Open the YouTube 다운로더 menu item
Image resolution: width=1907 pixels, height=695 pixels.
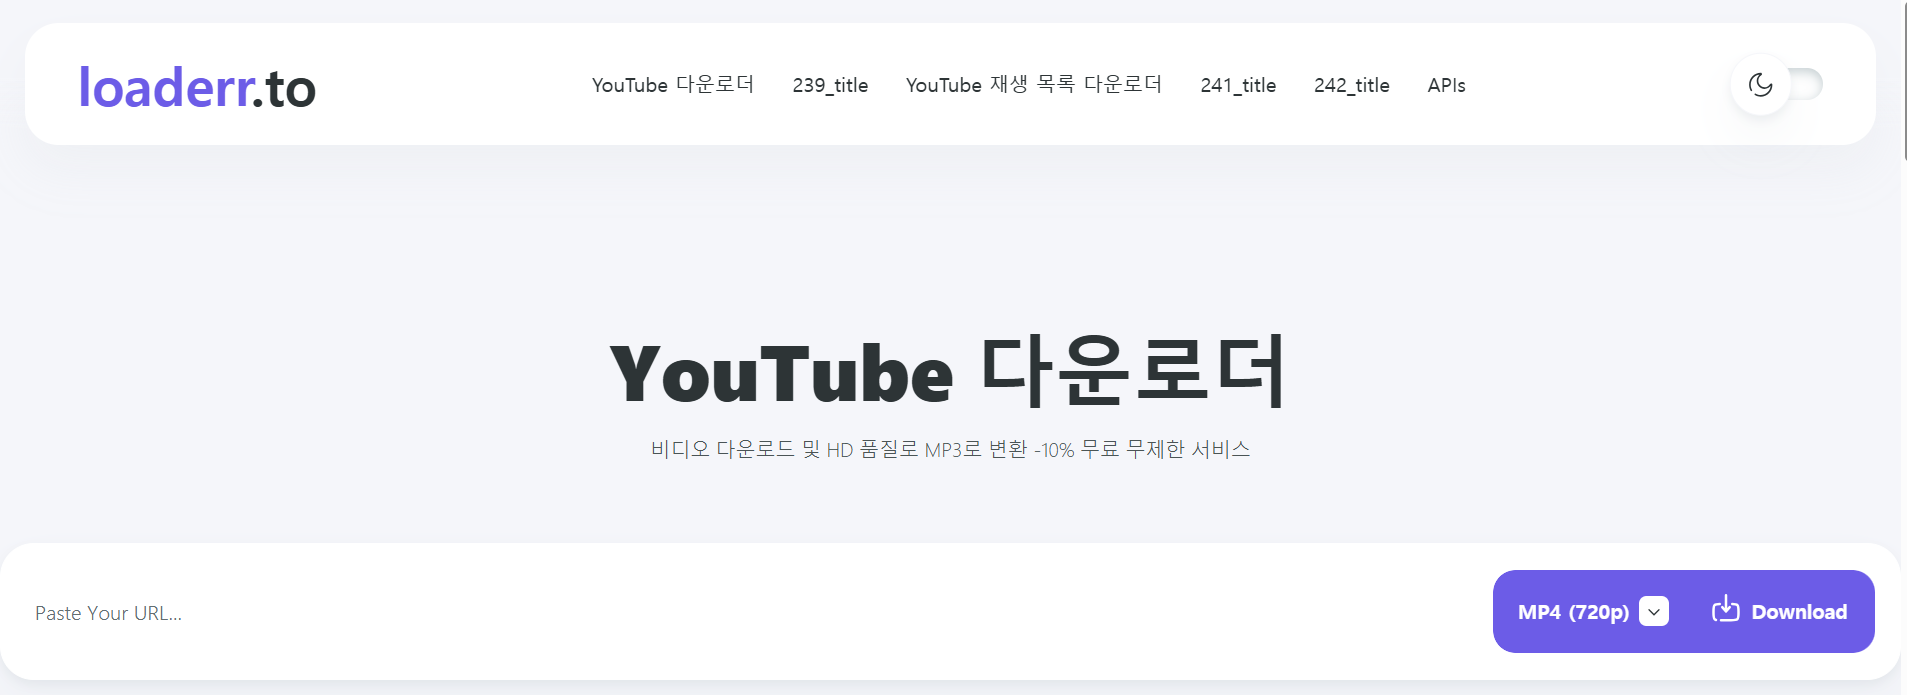coord(672,85)
